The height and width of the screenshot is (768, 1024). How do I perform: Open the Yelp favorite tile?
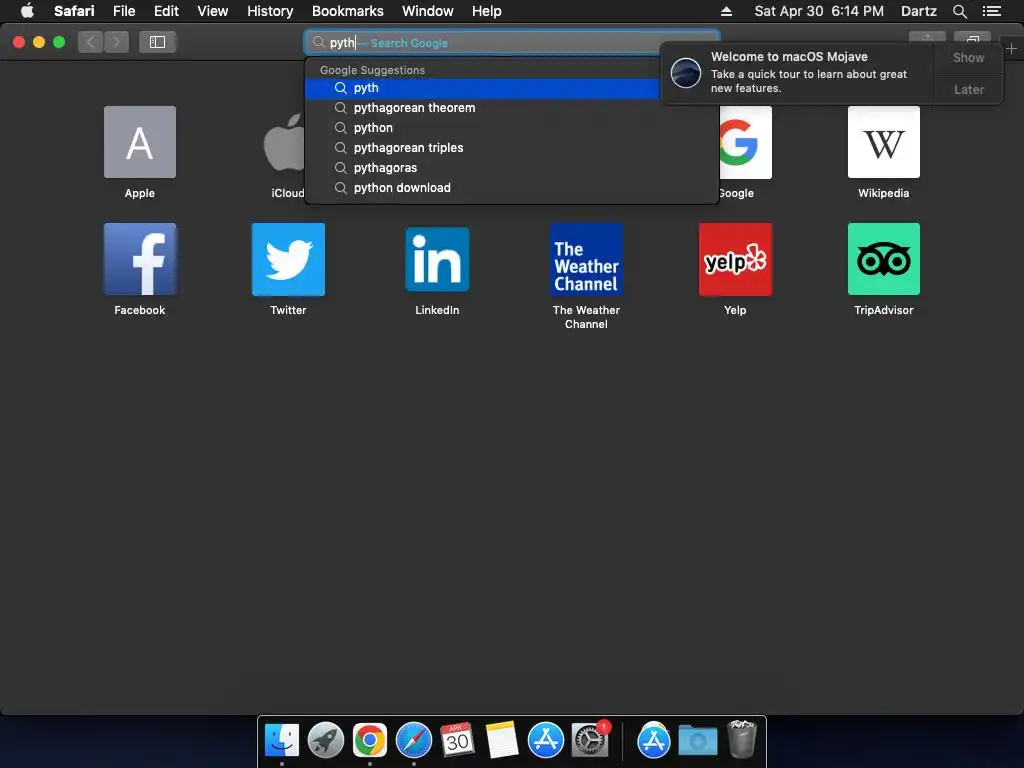(x=735, y=259)
